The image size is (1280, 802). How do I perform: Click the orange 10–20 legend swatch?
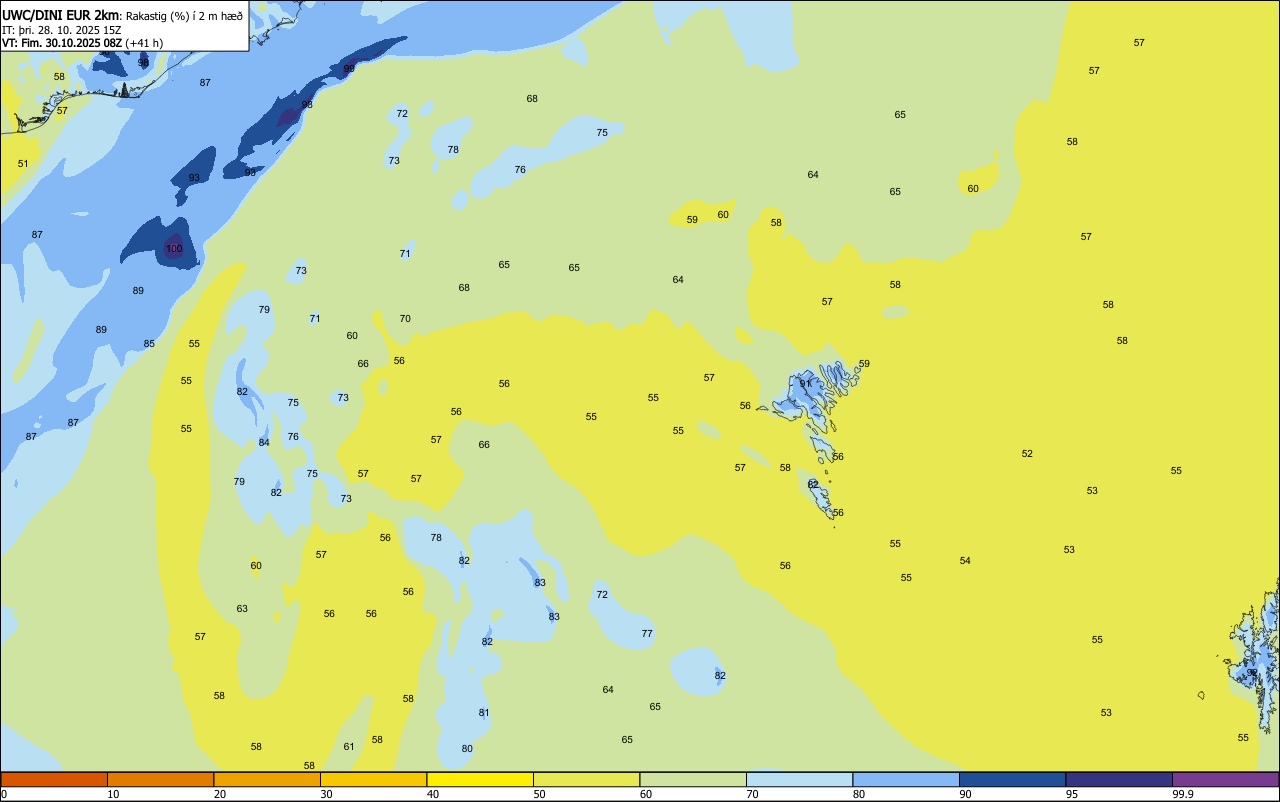(160, 779)
